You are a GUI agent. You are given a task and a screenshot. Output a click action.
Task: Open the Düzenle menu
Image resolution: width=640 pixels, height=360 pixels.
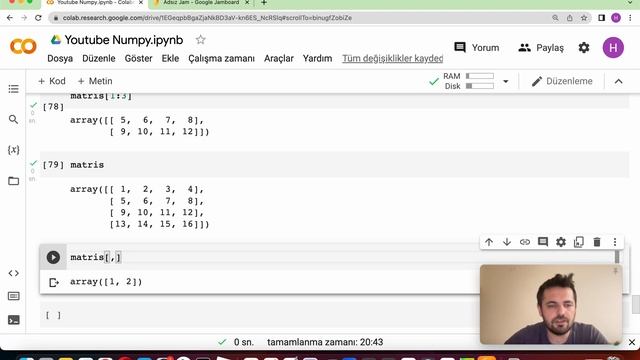tap(99, 58)
